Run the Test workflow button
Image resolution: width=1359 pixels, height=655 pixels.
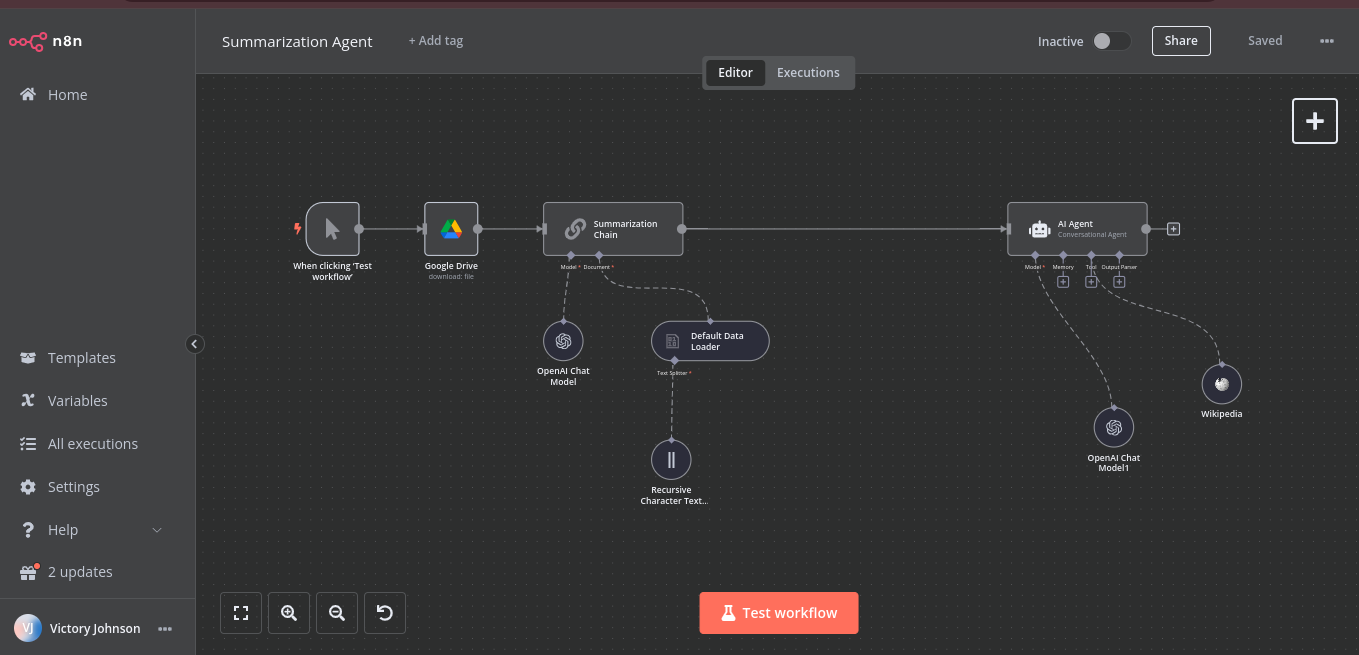(x=779, y=613)
